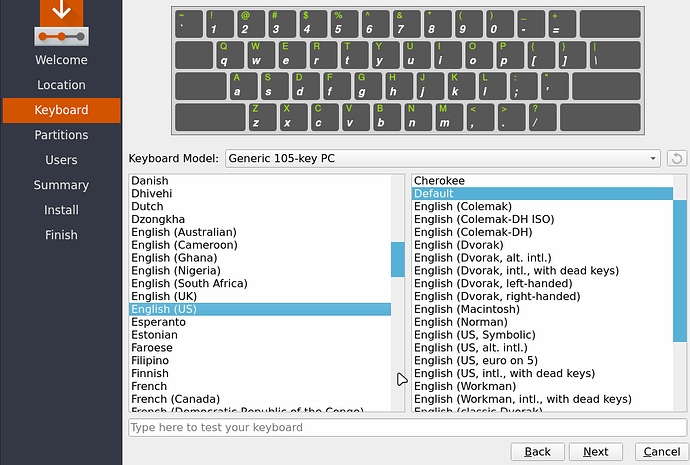Screen dimensions: 690x465
Task: Choose English (Dvorak, alt. intl.) variant
Action: (x=542, y=258)
